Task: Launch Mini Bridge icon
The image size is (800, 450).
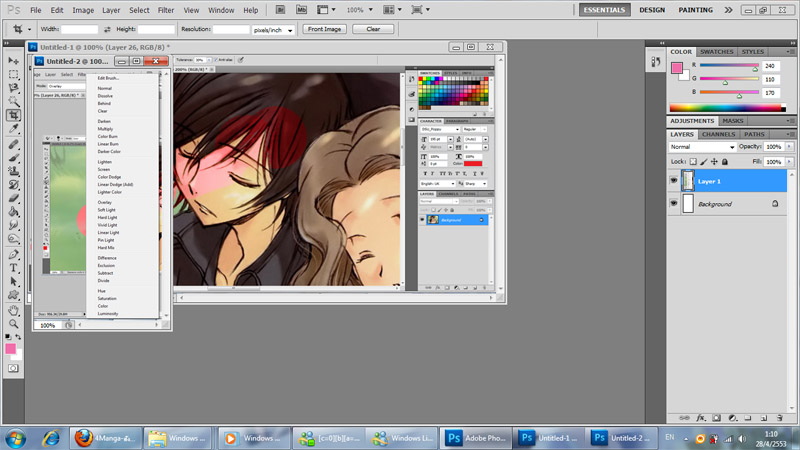Action: [x=302, y=10]
